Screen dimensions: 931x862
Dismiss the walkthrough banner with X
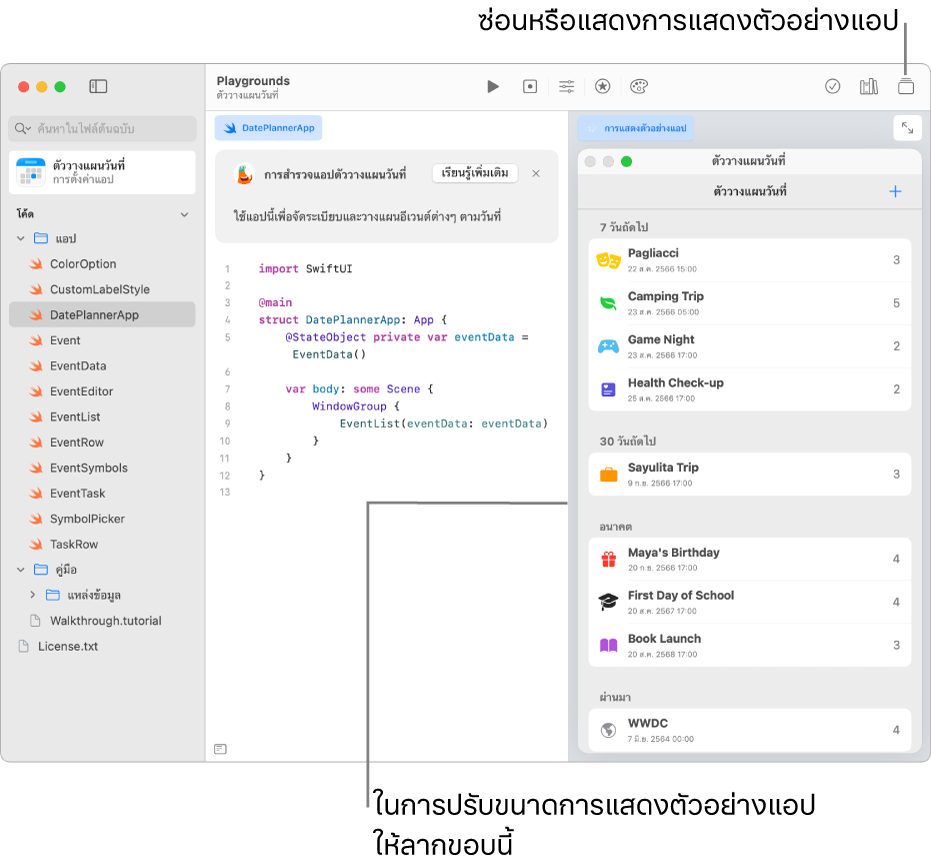[536, 173]
